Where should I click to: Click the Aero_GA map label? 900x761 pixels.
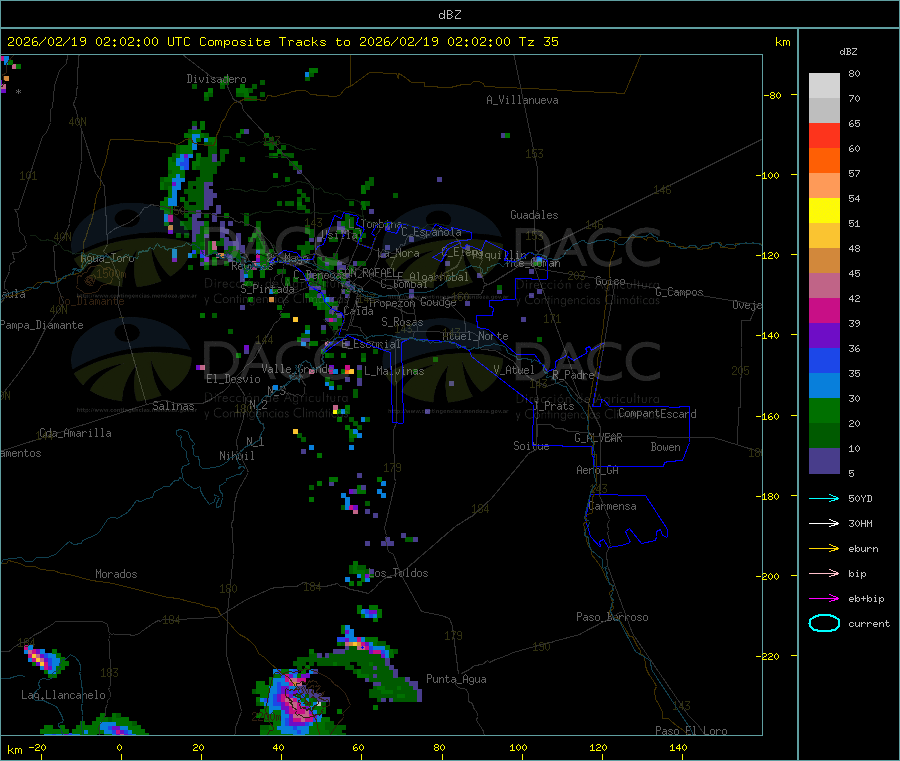(x=598, y=470)
